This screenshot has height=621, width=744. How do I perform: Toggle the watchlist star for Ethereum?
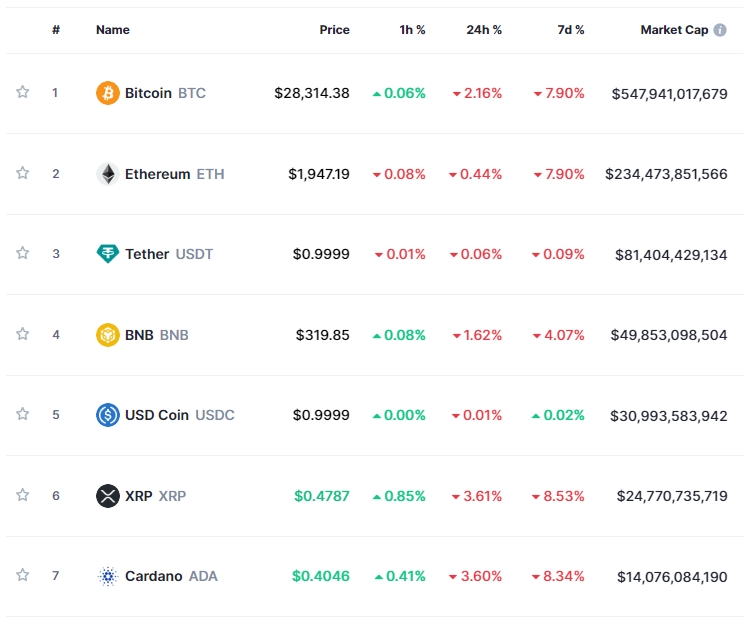point(22,173)
